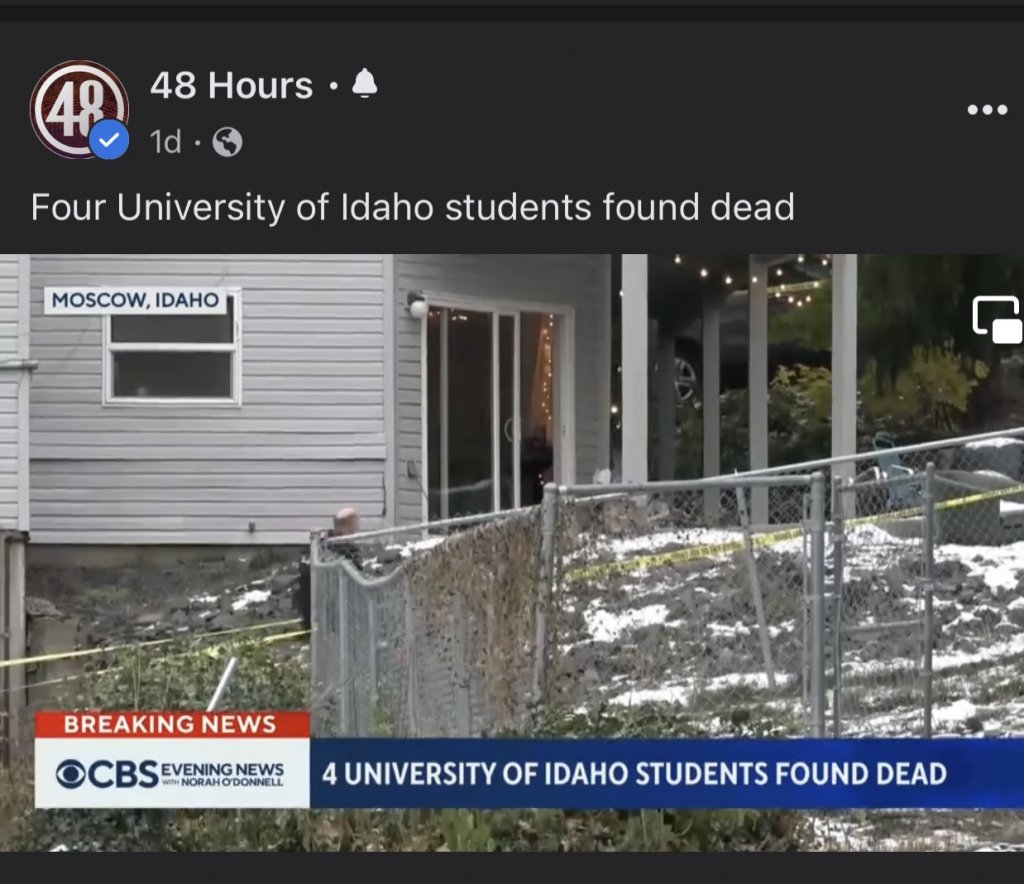The image size is (1024, 884).
Task: Click the blue headline ticker text
Action: pos(634,774)
